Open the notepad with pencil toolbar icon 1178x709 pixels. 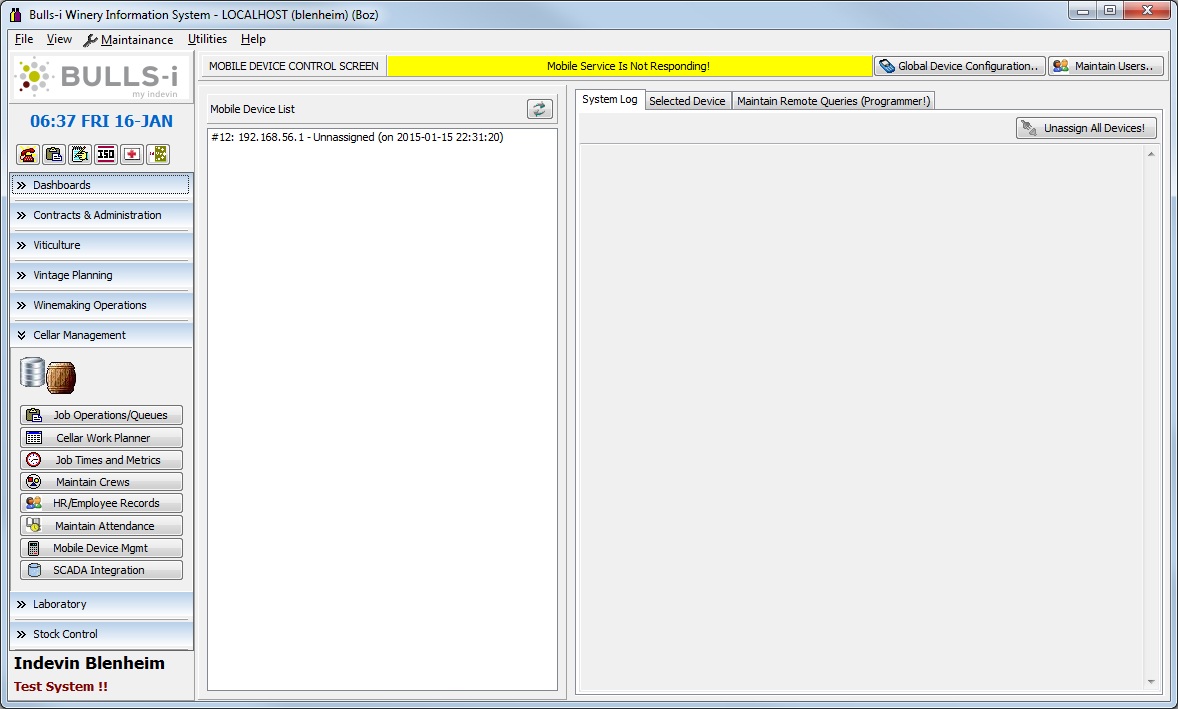80,155
